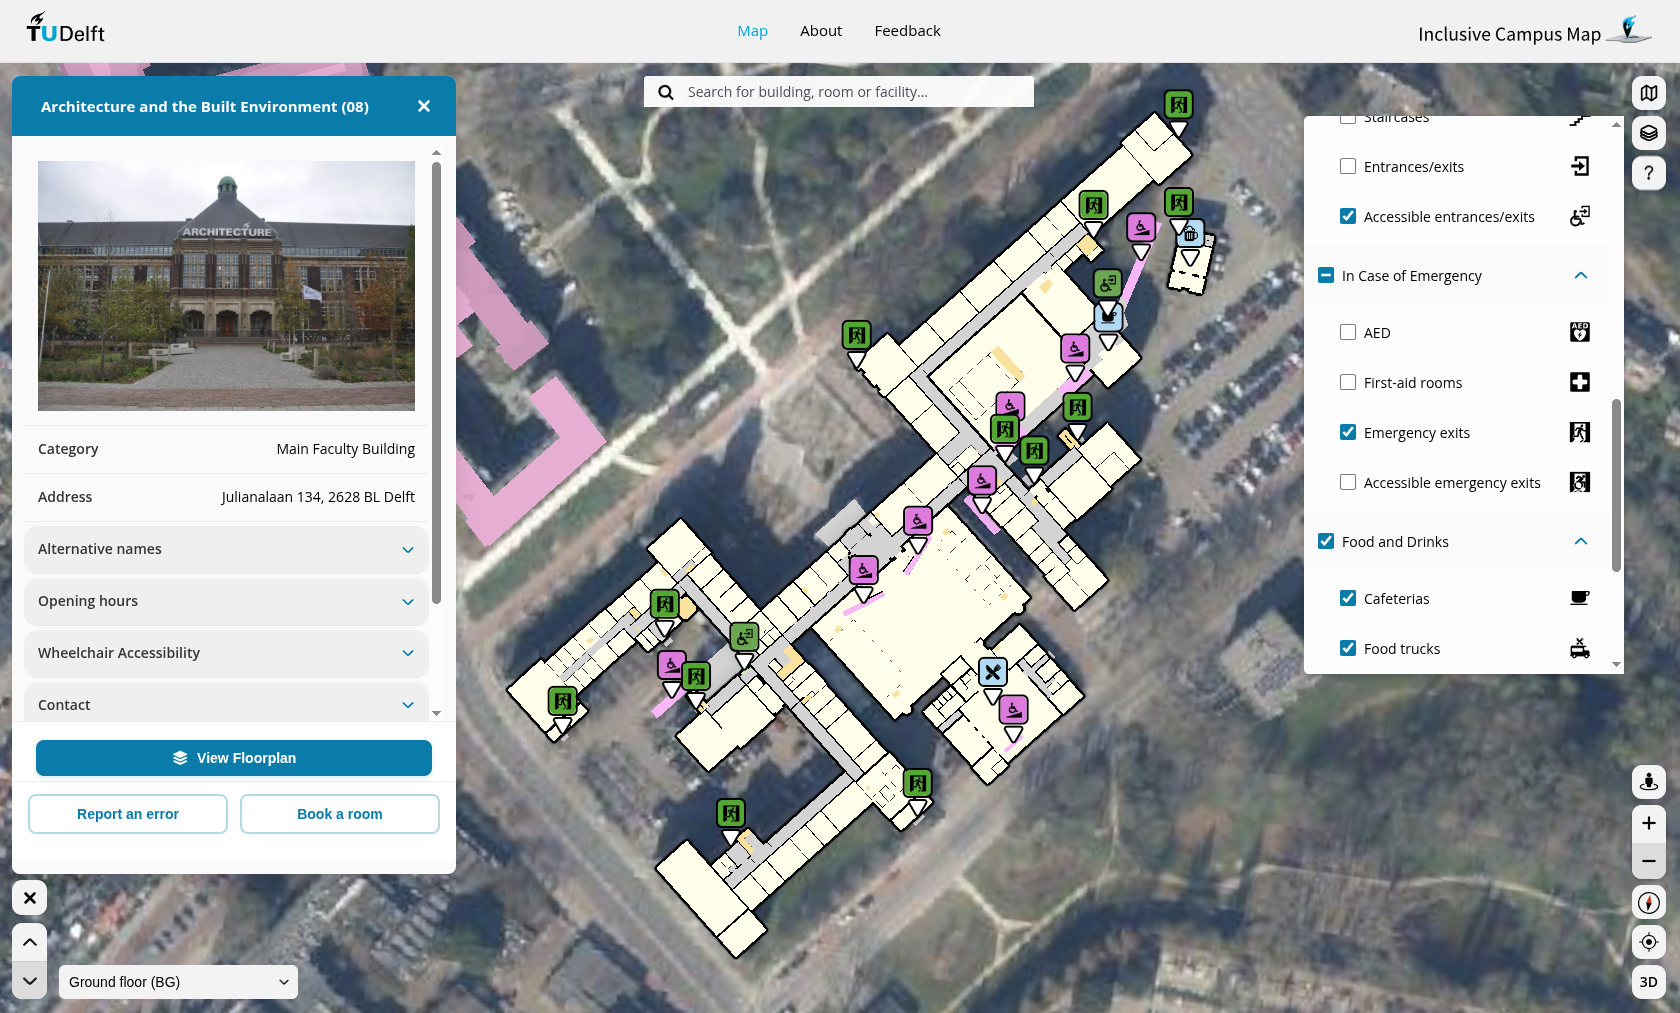Center map on my location

[x=1648, y=942]
